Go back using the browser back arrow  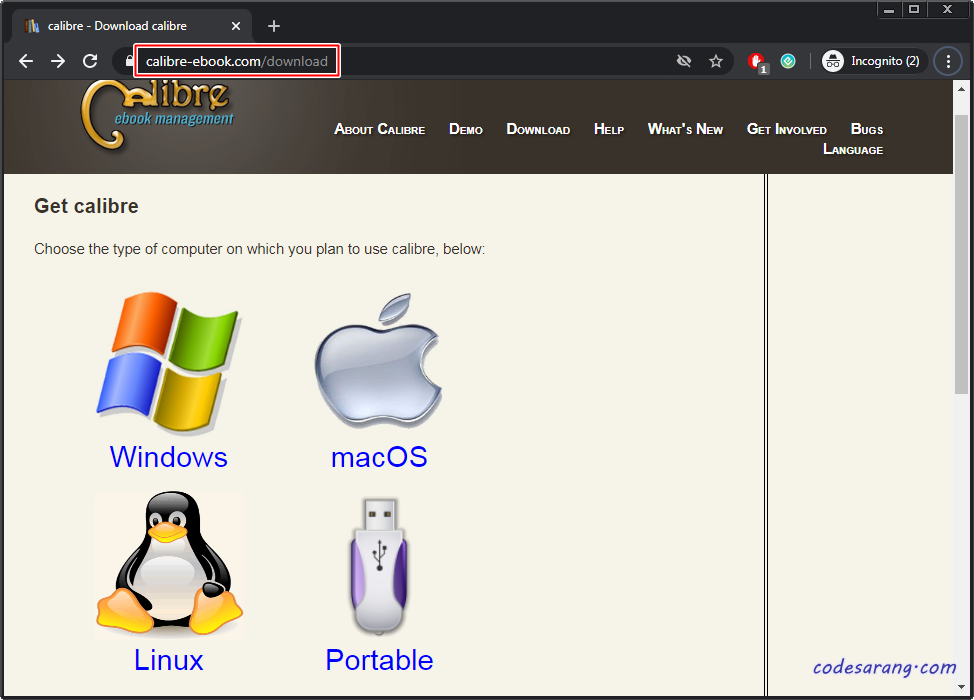tap(25, 61)
